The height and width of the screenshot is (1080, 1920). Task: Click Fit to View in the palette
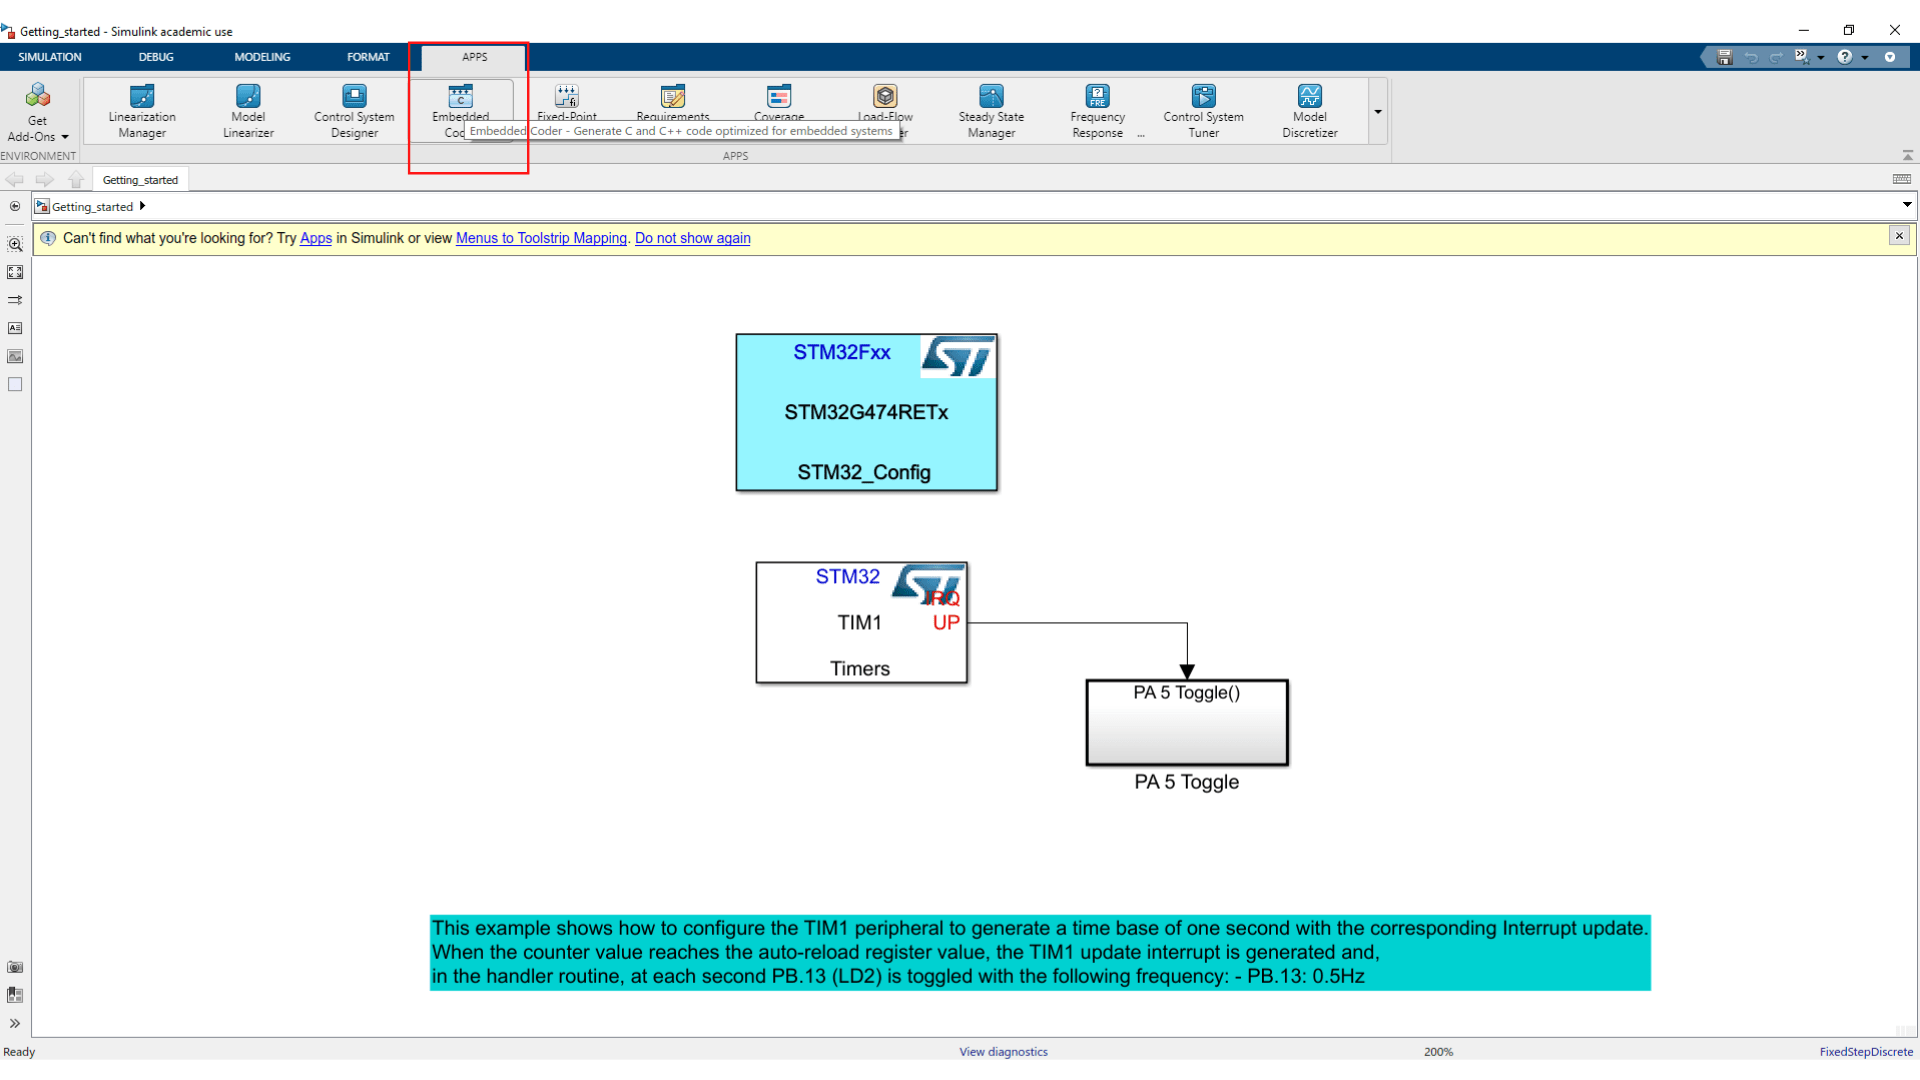(x=15, y=272)
